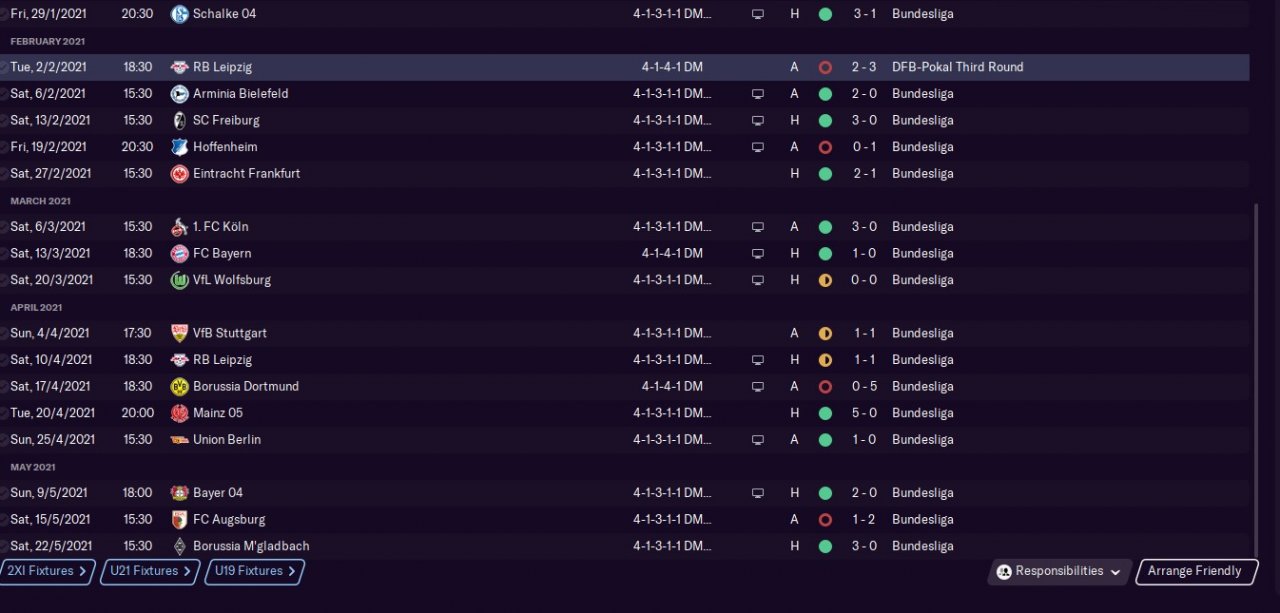Click the TV broadcast icon in the Schalke 04 row

pyautogui.click(x=758, y=15)
